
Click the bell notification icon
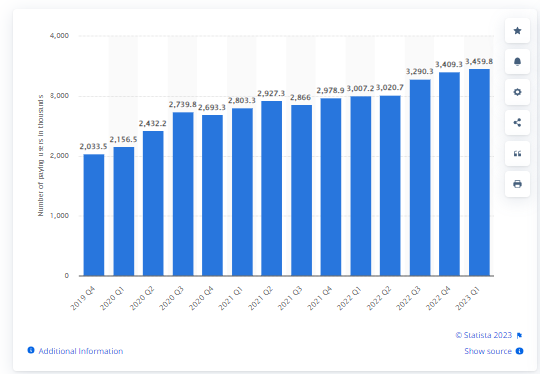(x=517, y=62)
